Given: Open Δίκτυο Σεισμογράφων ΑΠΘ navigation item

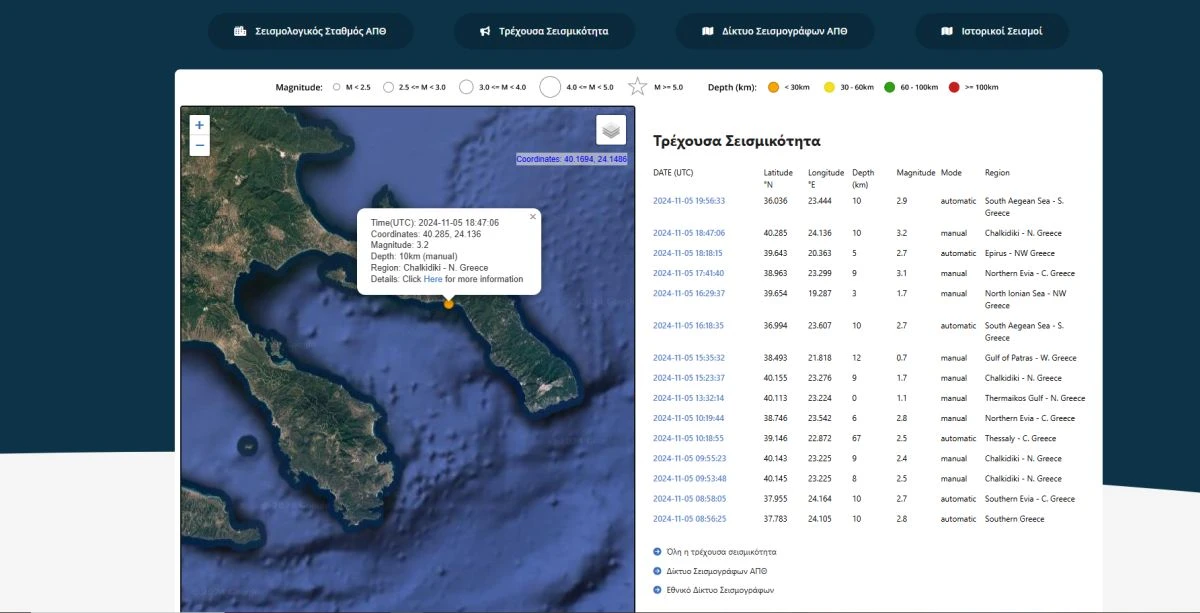Looking at the screenshot, I should [774, 31].
